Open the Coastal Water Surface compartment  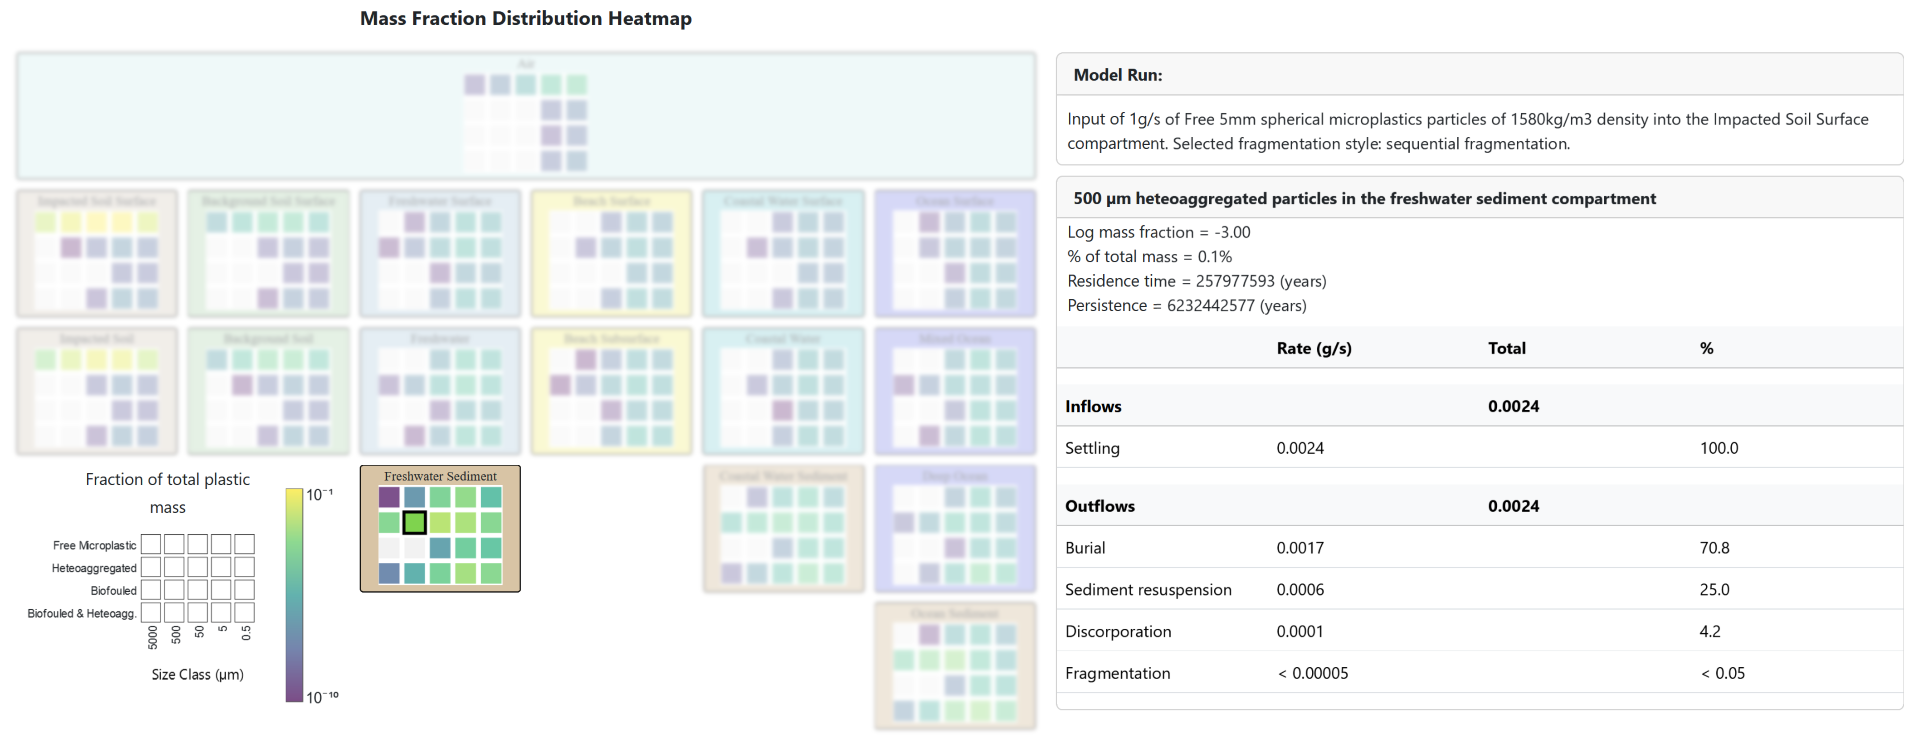click(783, 253)
